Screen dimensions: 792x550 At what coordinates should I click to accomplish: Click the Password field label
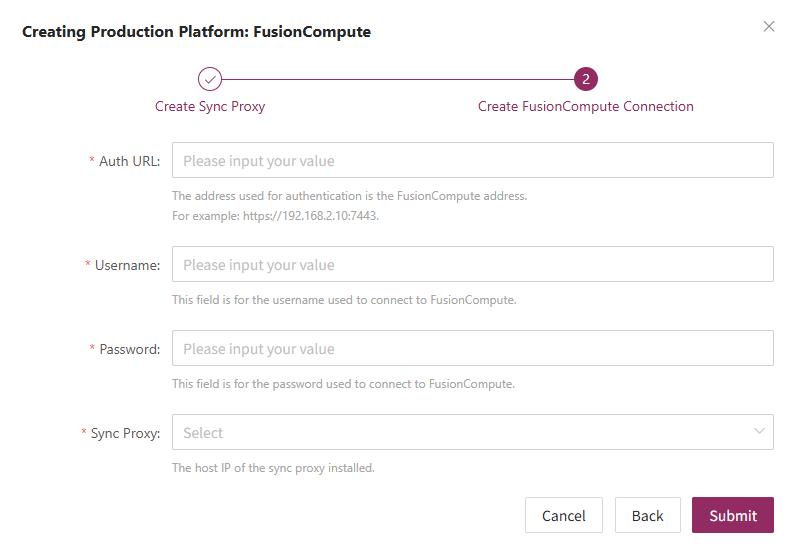[129, 349]
